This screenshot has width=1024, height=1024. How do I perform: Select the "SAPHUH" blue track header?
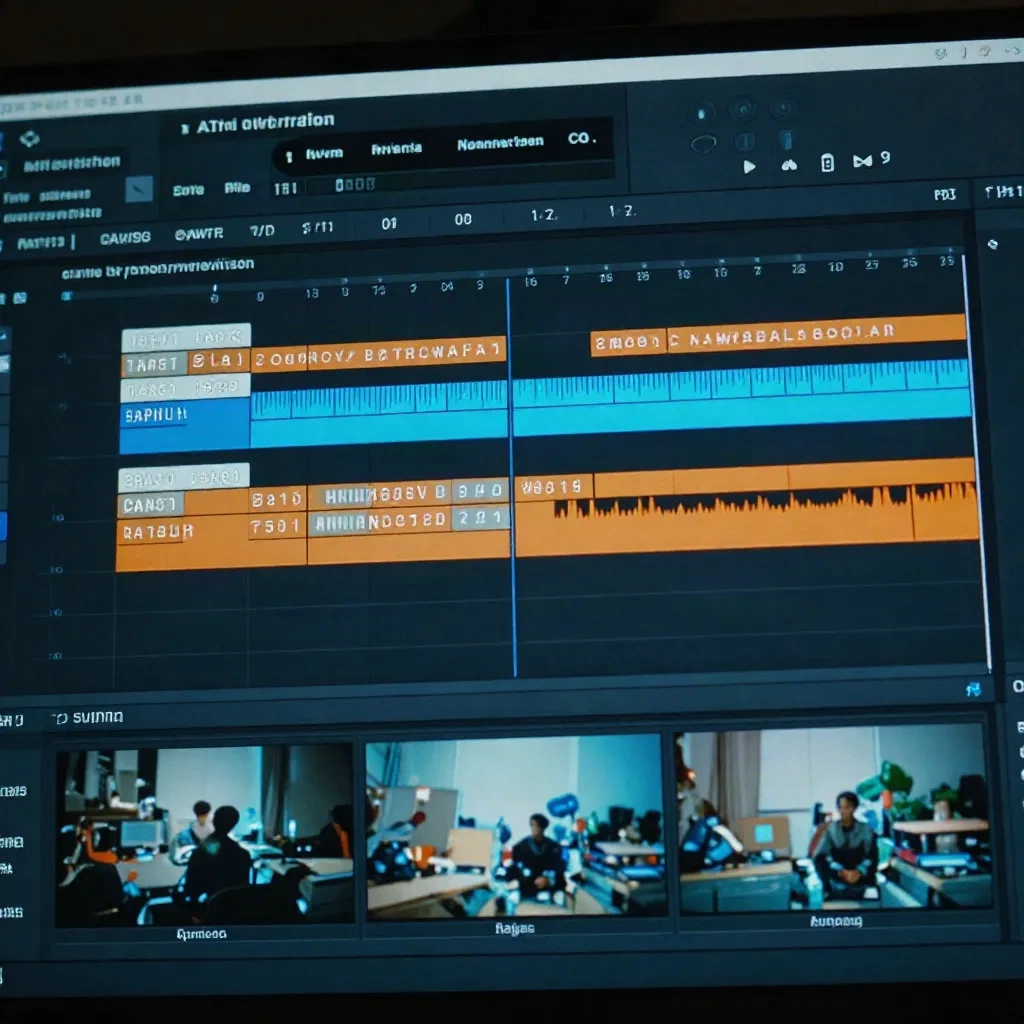[x=184, y=426]
